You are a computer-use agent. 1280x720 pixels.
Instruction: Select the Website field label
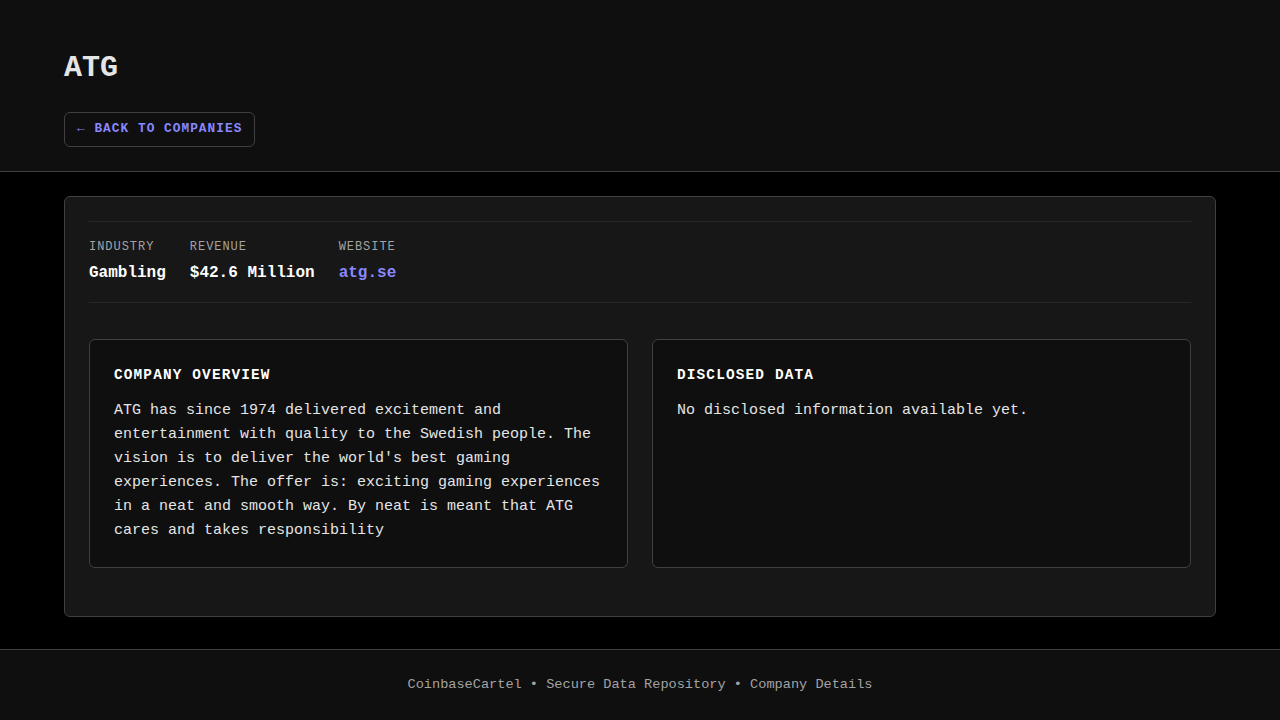(366, 246)
